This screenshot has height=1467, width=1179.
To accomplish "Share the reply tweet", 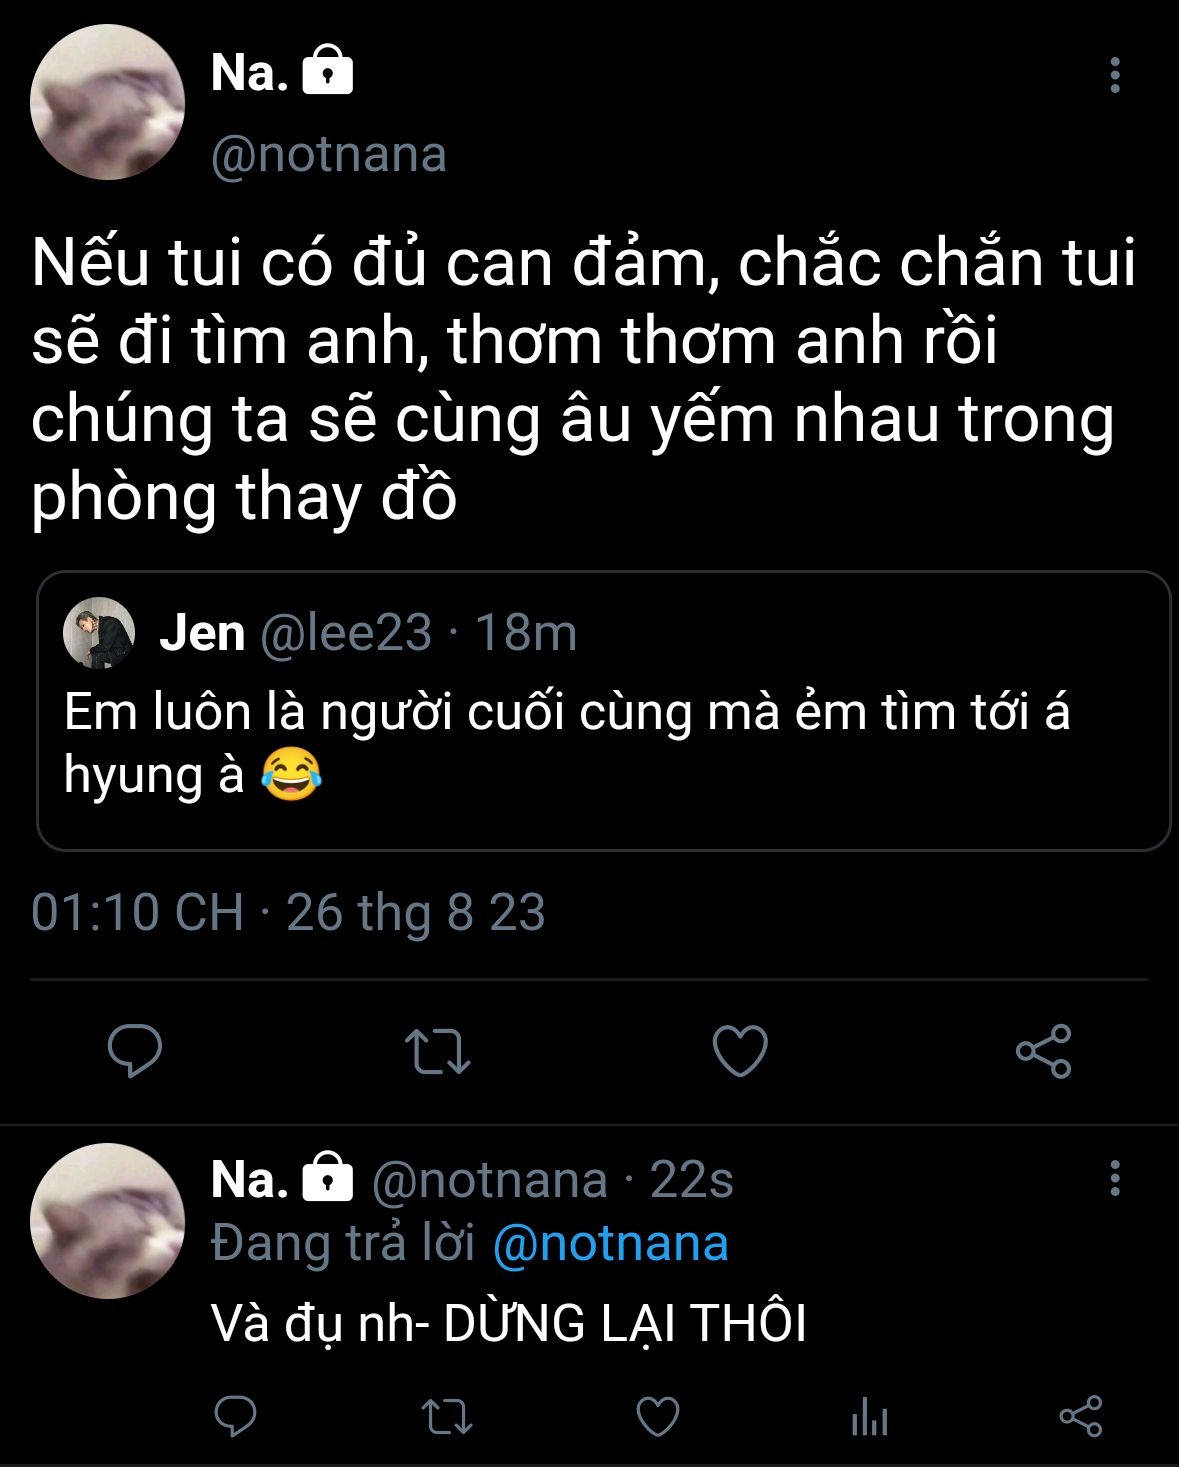I will 1080,1416.
